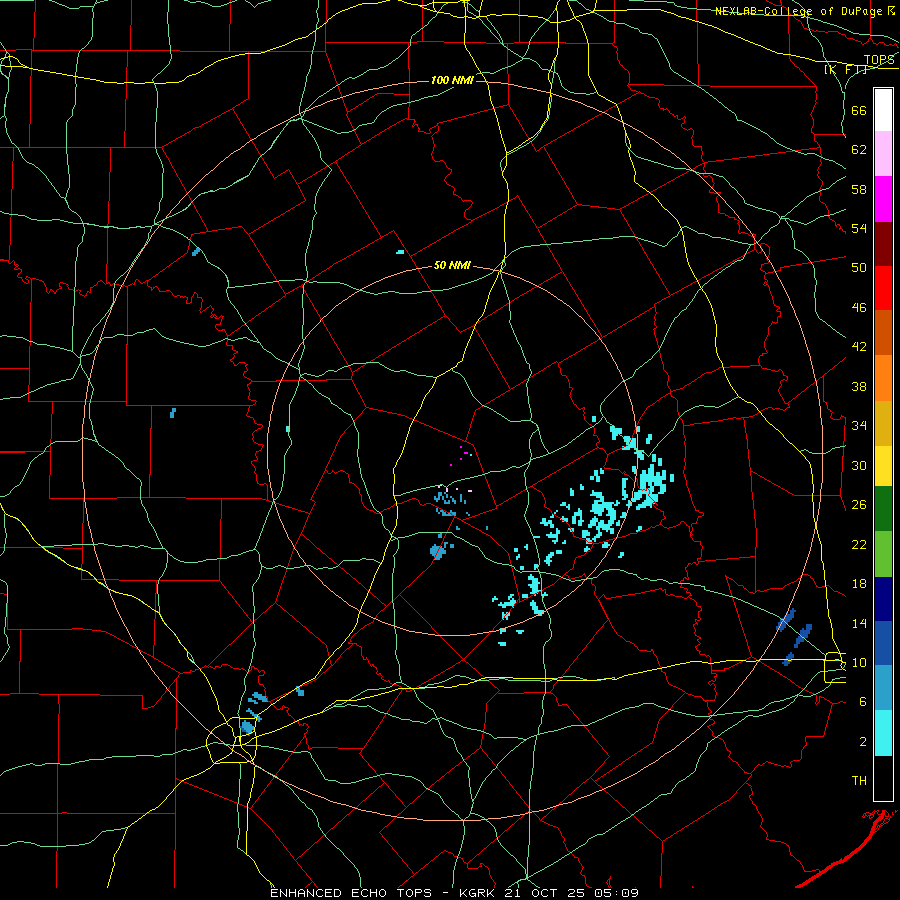
Task: Click the dark green legend swatch
Action: [x=883, y=509]
